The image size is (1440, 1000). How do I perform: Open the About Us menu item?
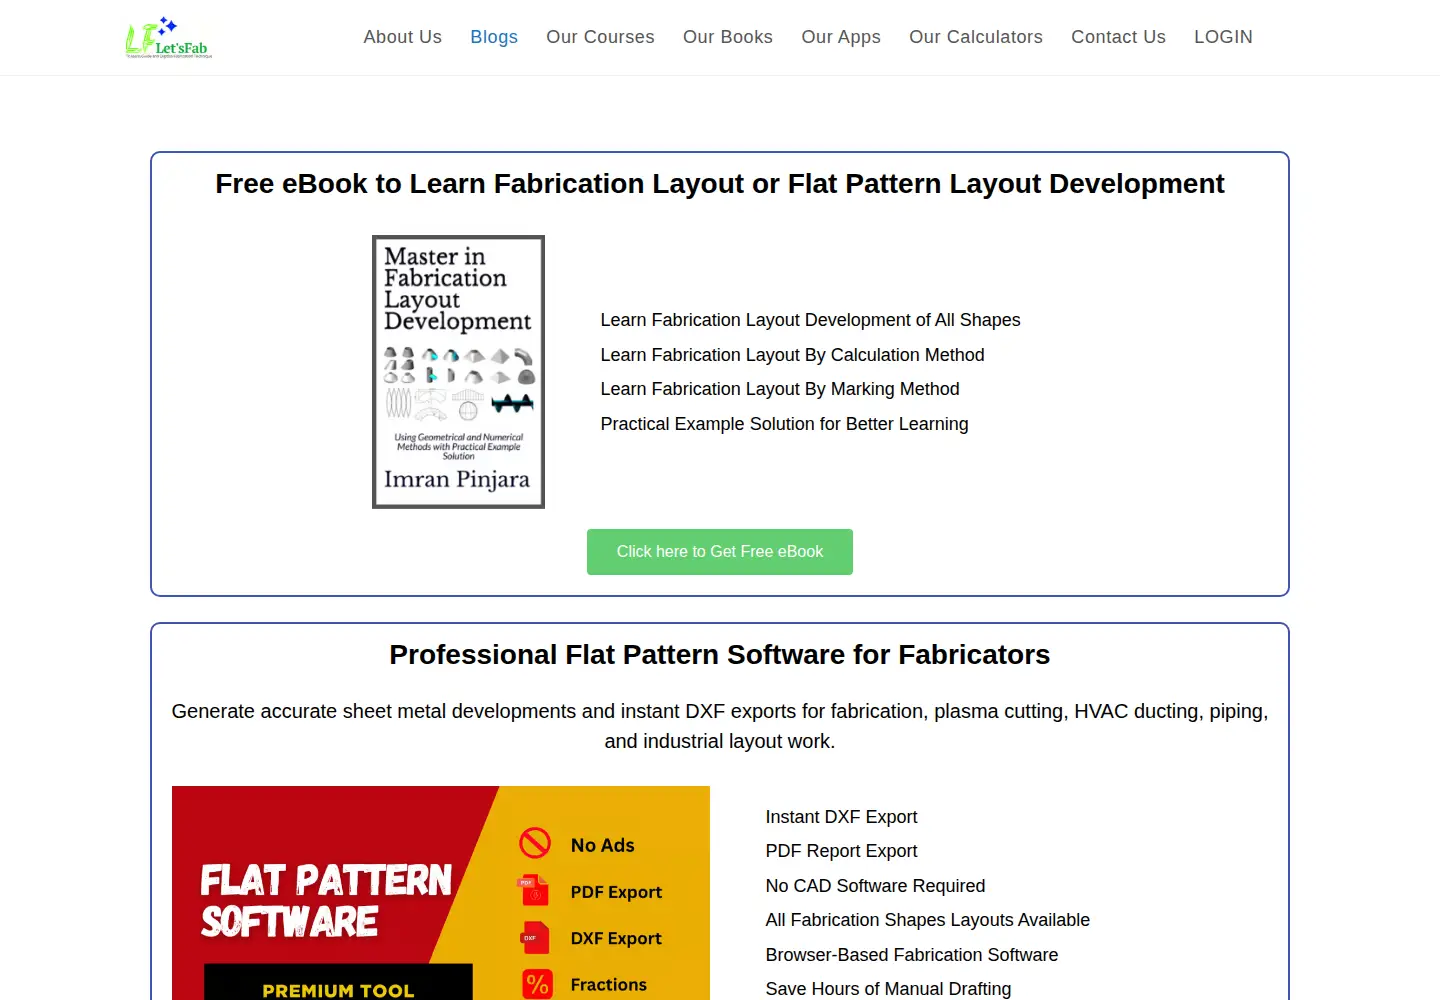[402, 37]
